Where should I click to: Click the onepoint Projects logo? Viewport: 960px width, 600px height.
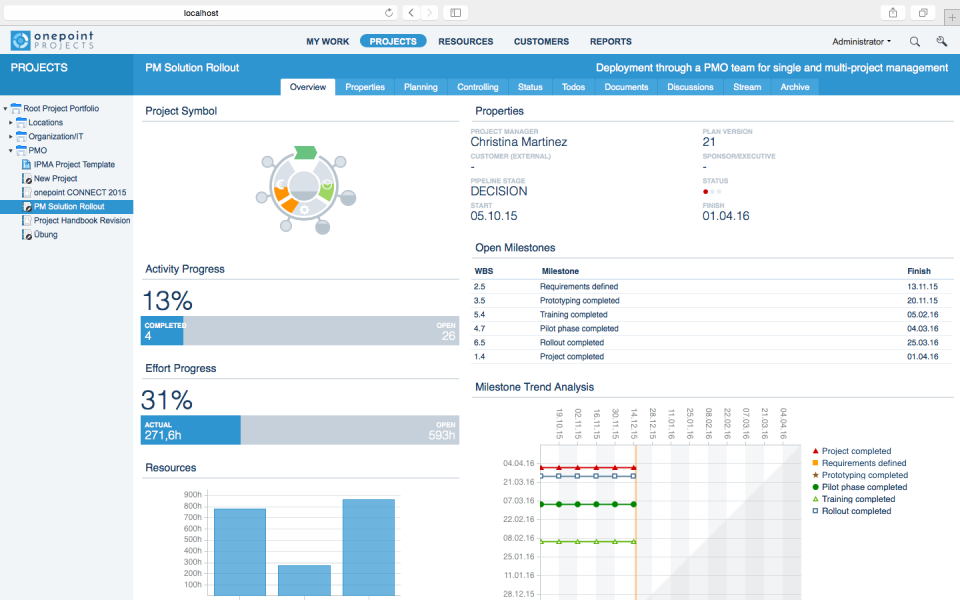pos(52,40)
